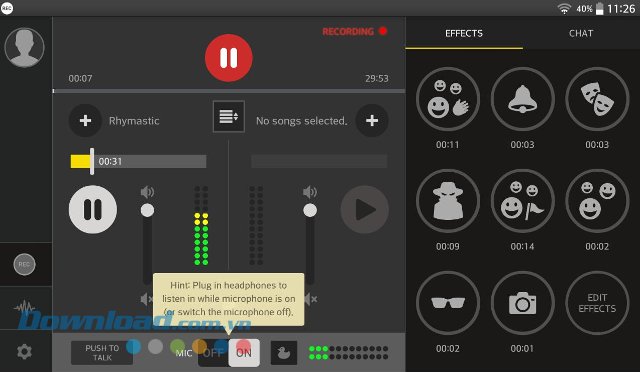Mute the right deck via crossed speaker
640x372 pixels.
click(311, 299)
